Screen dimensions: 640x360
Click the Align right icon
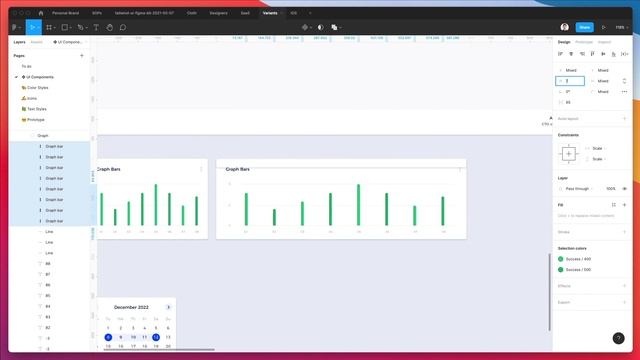click(582, 54)
